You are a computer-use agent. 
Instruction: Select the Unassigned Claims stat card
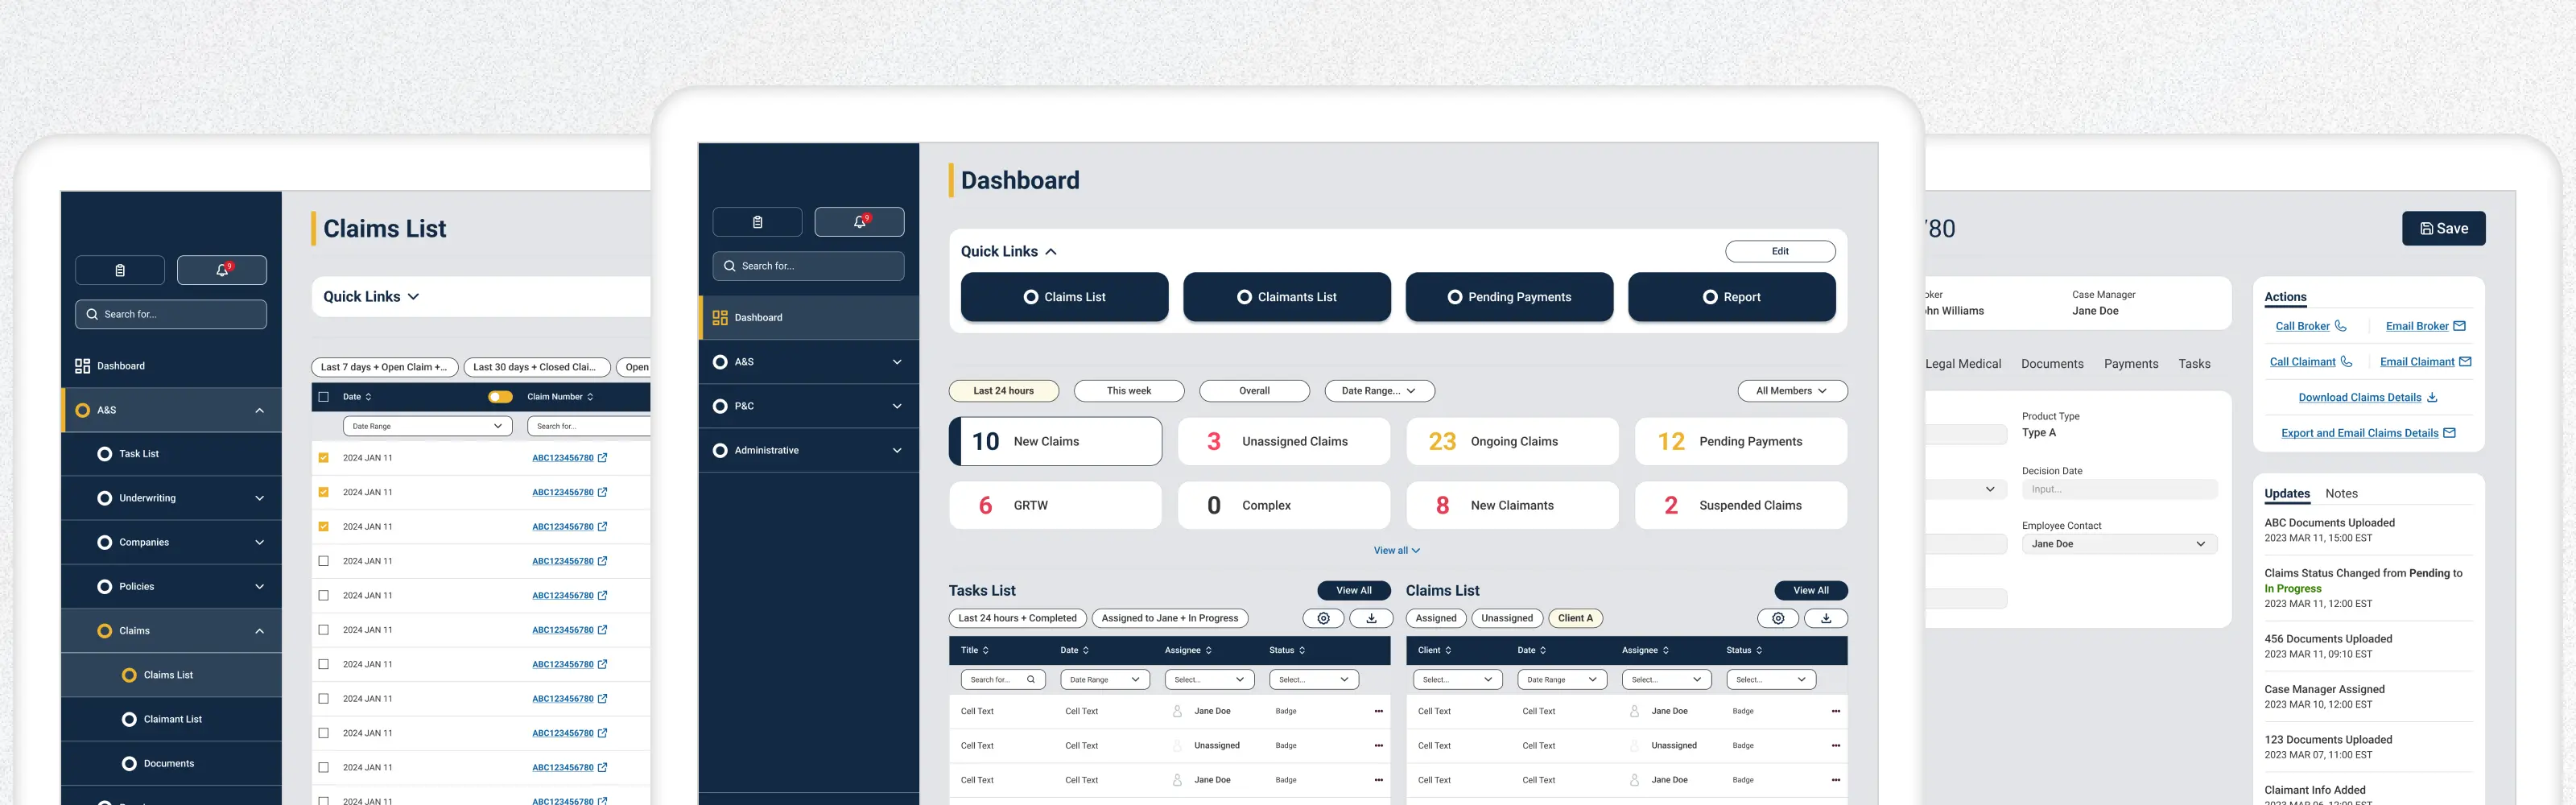coord(1283,441)
